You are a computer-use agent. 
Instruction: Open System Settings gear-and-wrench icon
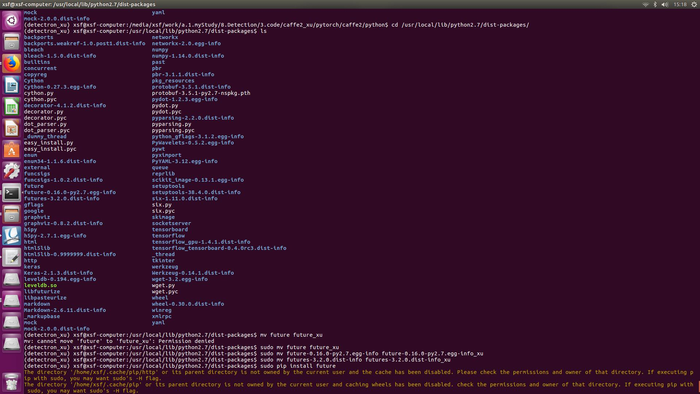[11, 171]
